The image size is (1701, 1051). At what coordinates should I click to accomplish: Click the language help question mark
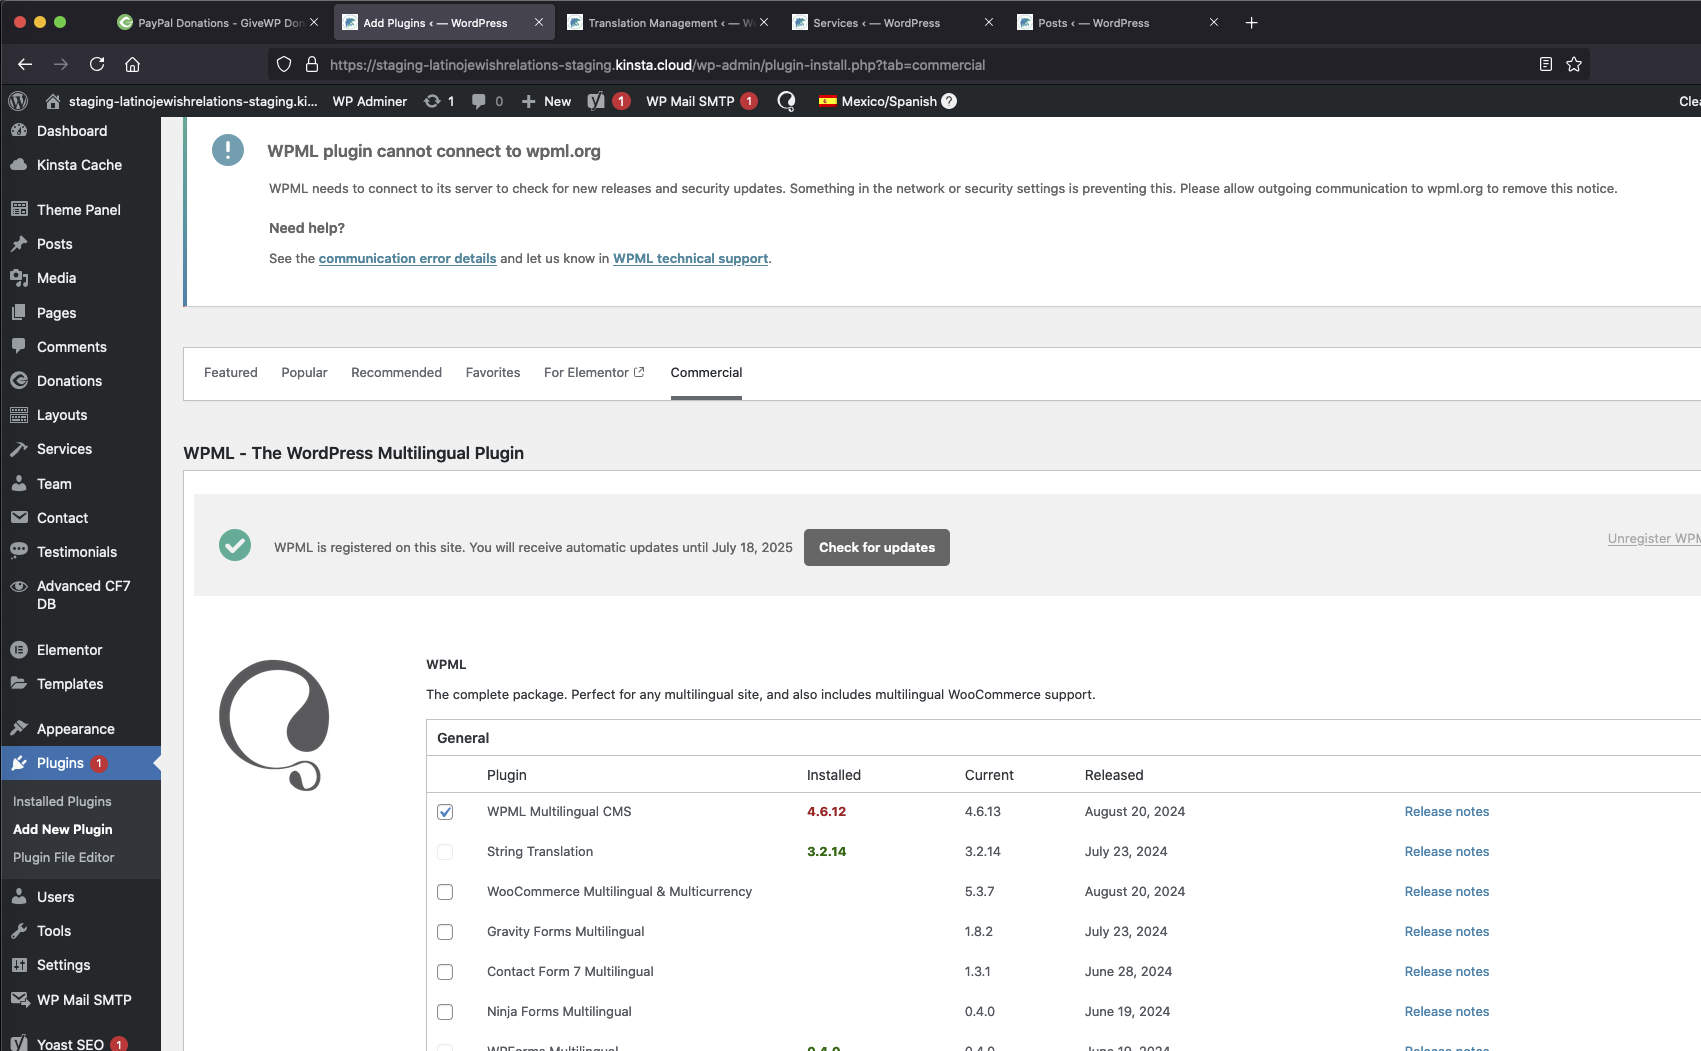[x=949, y=101]
